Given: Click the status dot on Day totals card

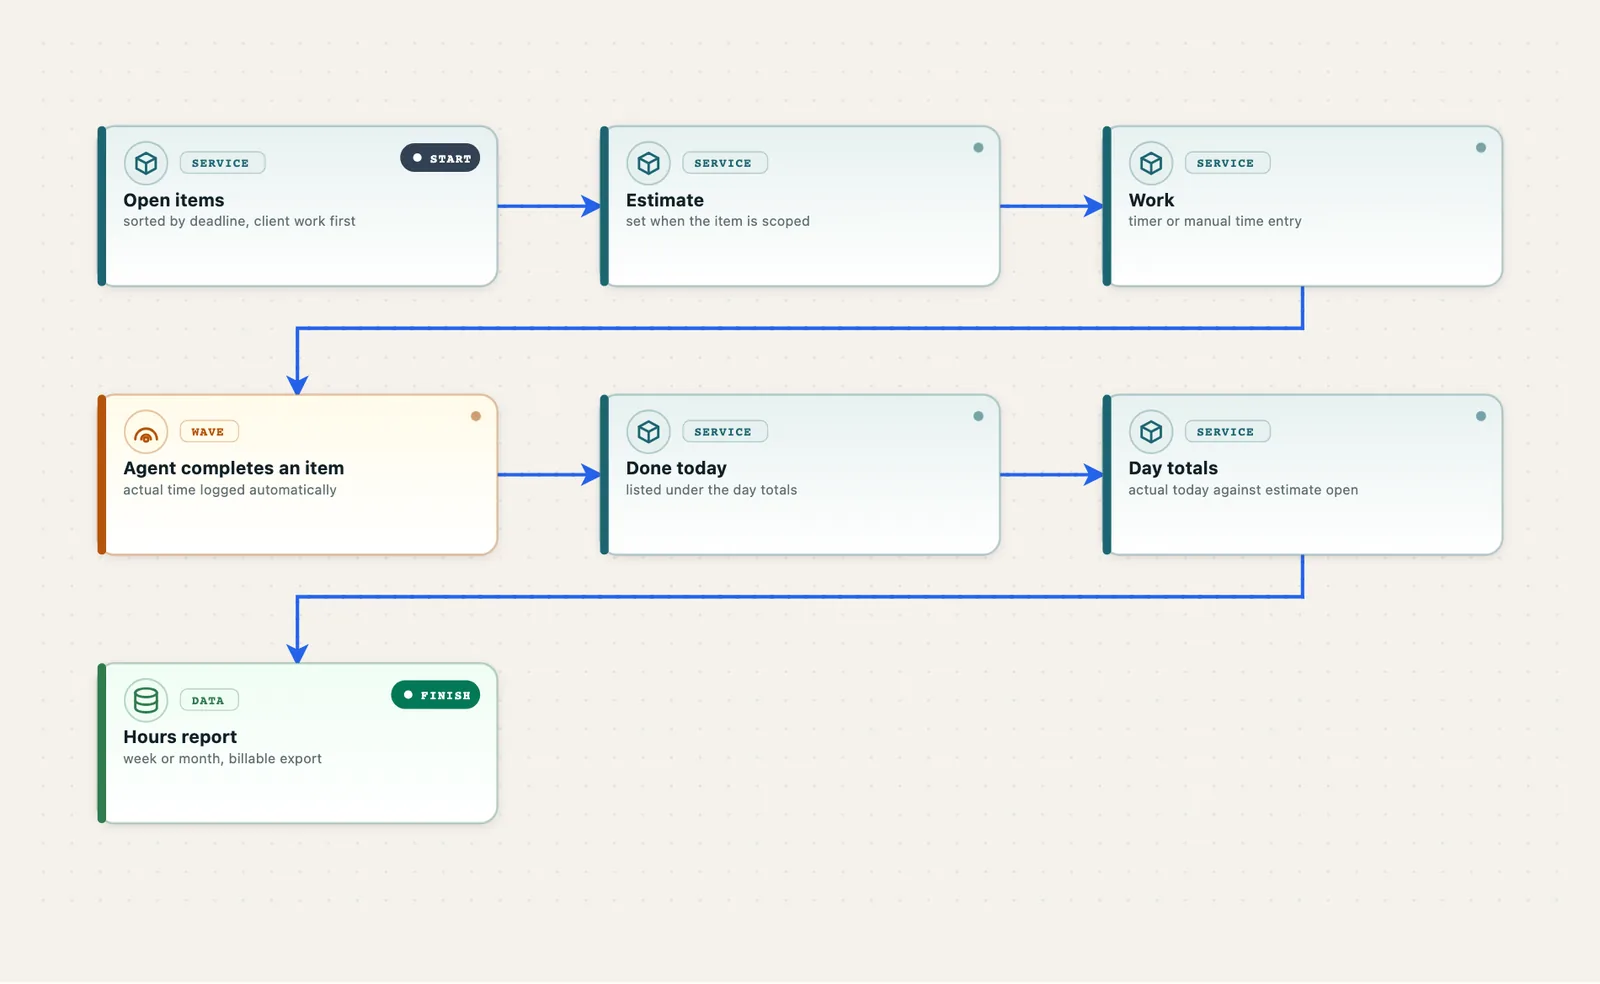Looking at the screenshot, I should click(1481, 416).
